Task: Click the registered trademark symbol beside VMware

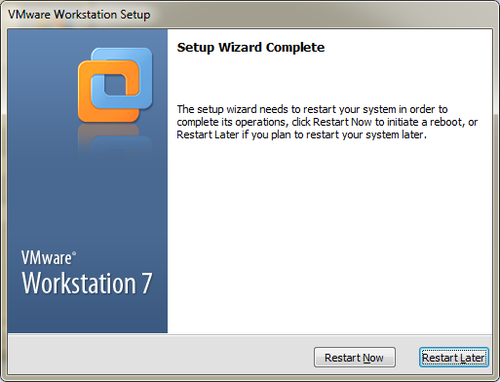Action: (74, 254)
